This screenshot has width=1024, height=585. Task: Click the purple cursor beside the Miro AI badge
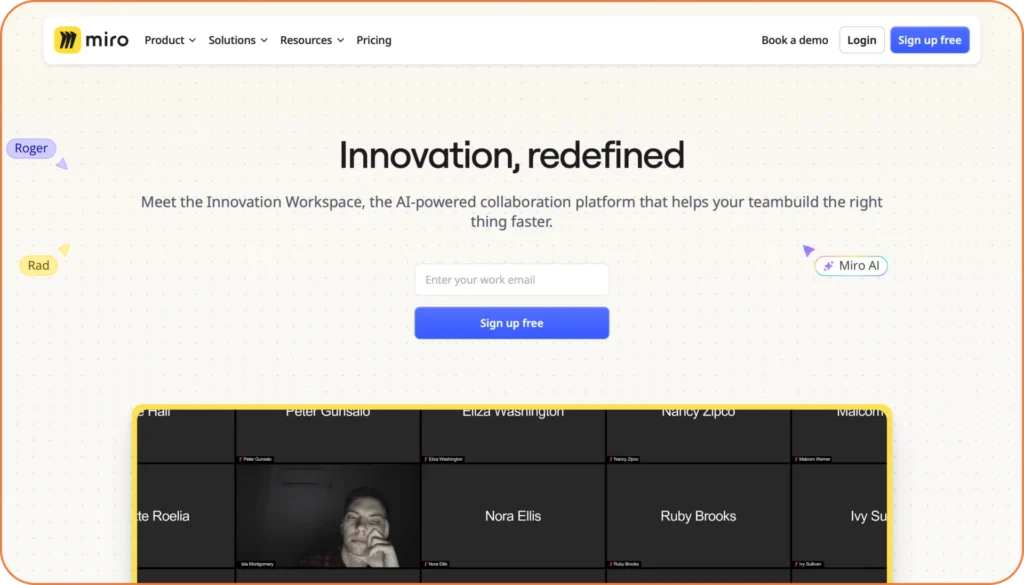806,249
